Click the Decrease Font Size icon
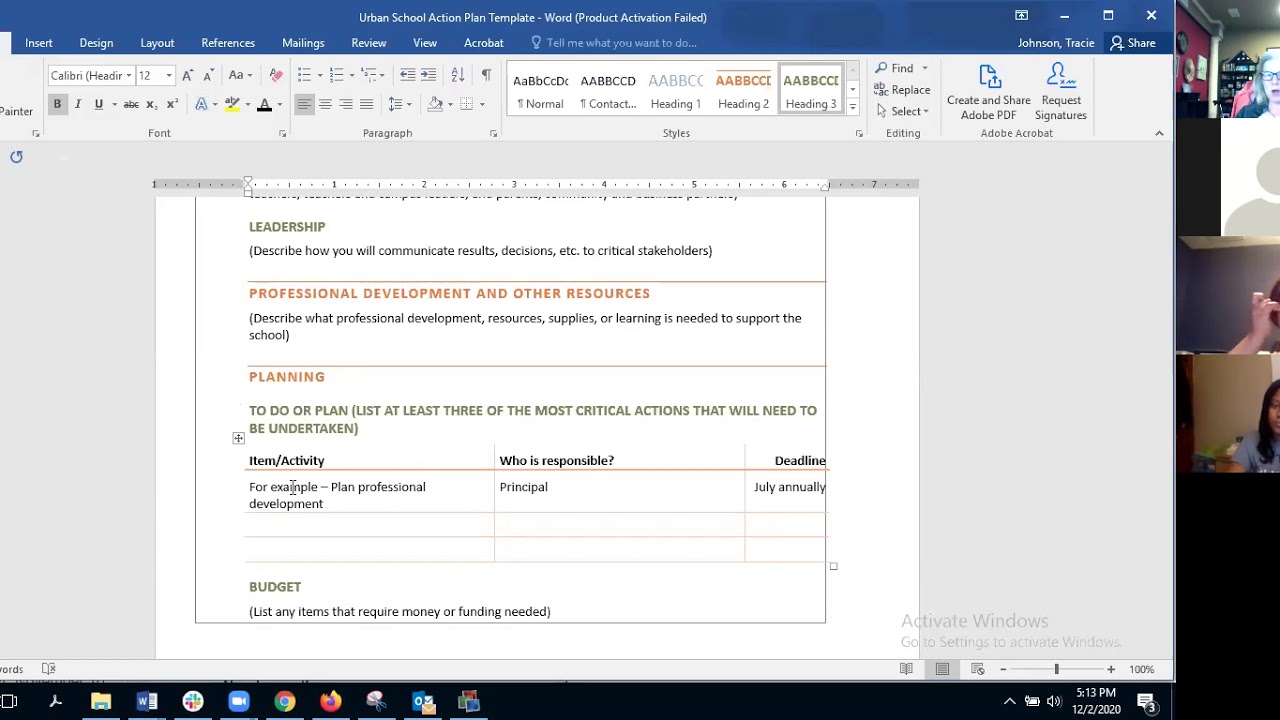 point(208,75)
